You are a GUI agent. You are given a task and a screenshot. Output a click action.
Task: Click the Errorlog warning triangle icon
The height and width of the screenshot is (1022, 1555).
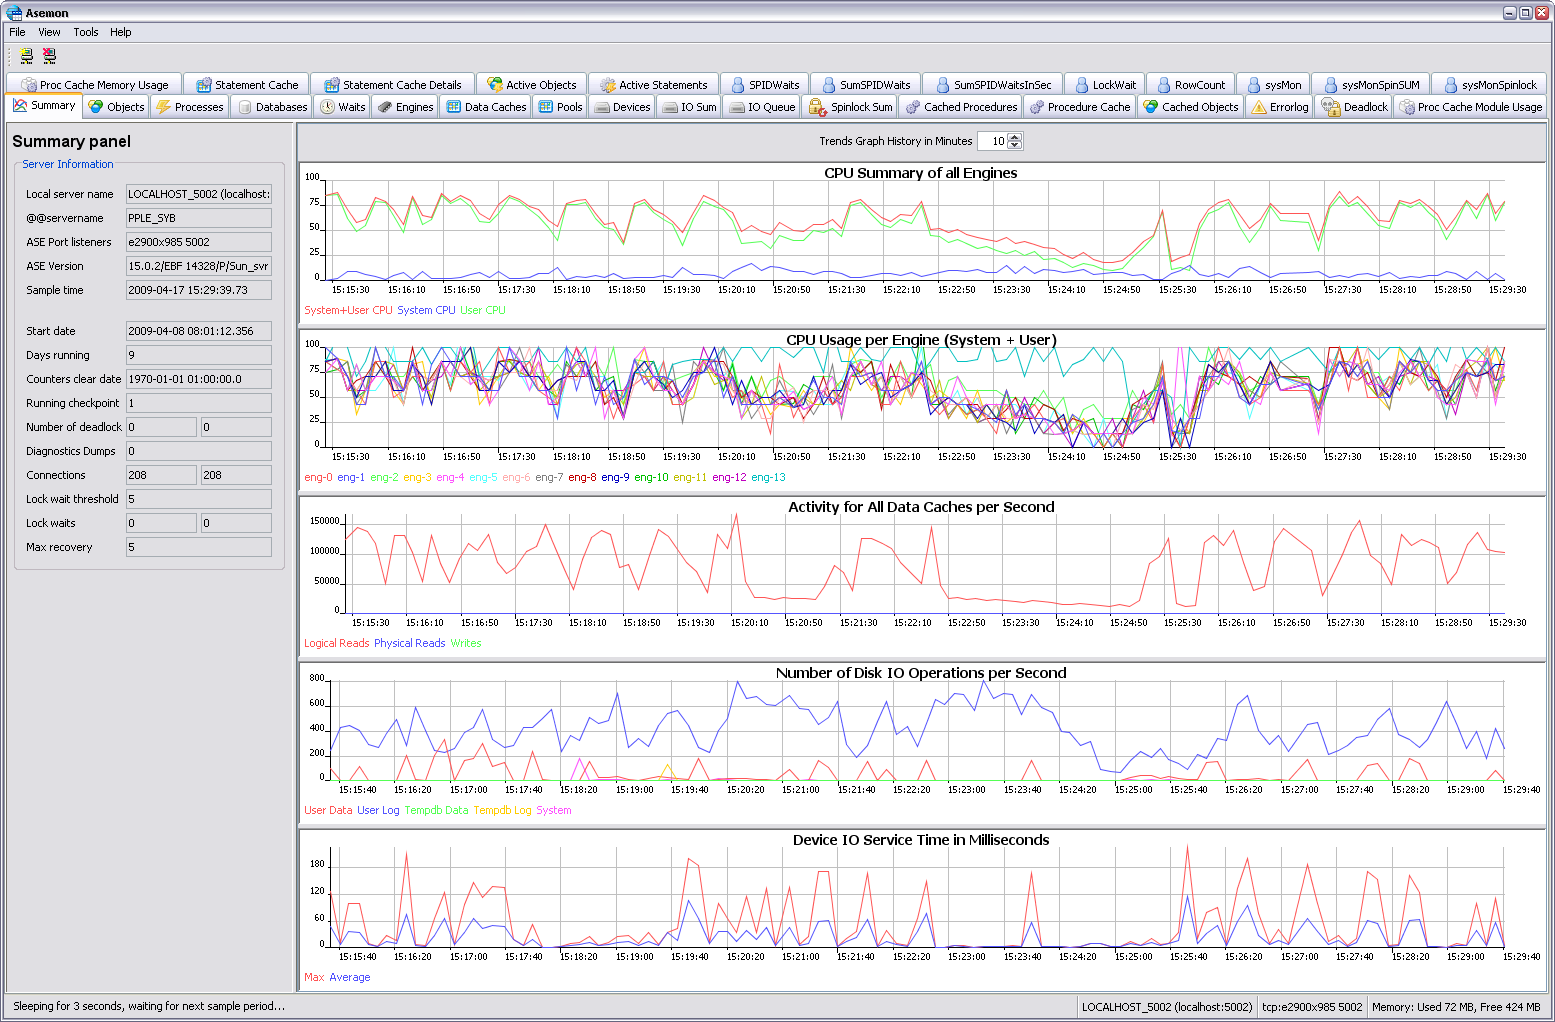coord(1259,107)
